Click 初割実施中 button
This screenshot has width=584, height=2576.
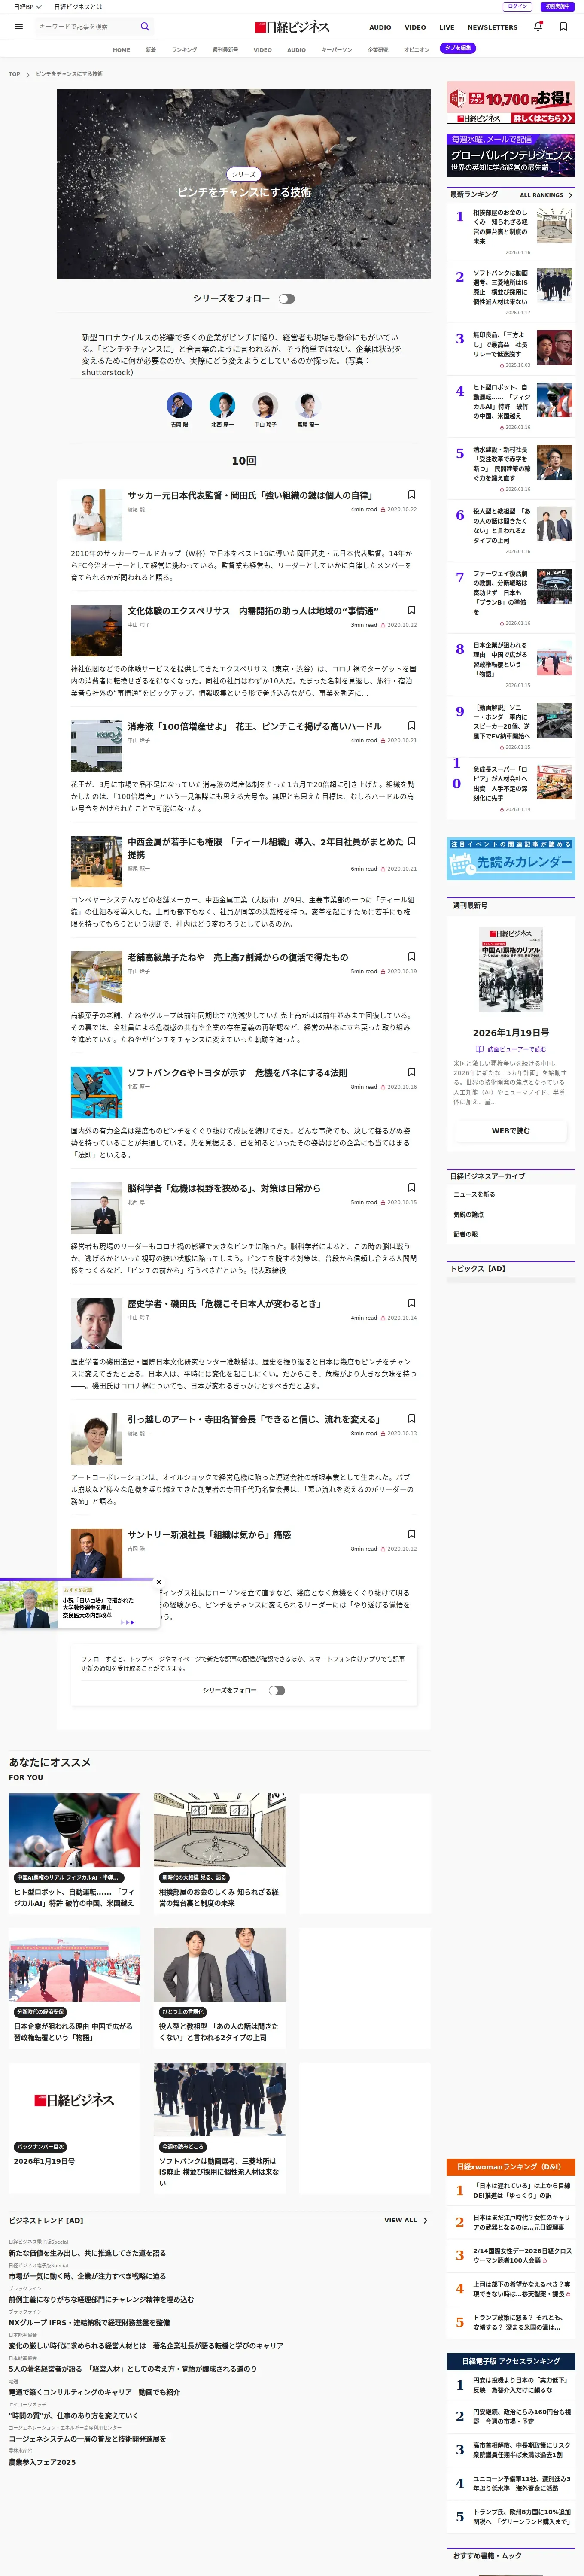pyautogui.click(x=557, y=6)
